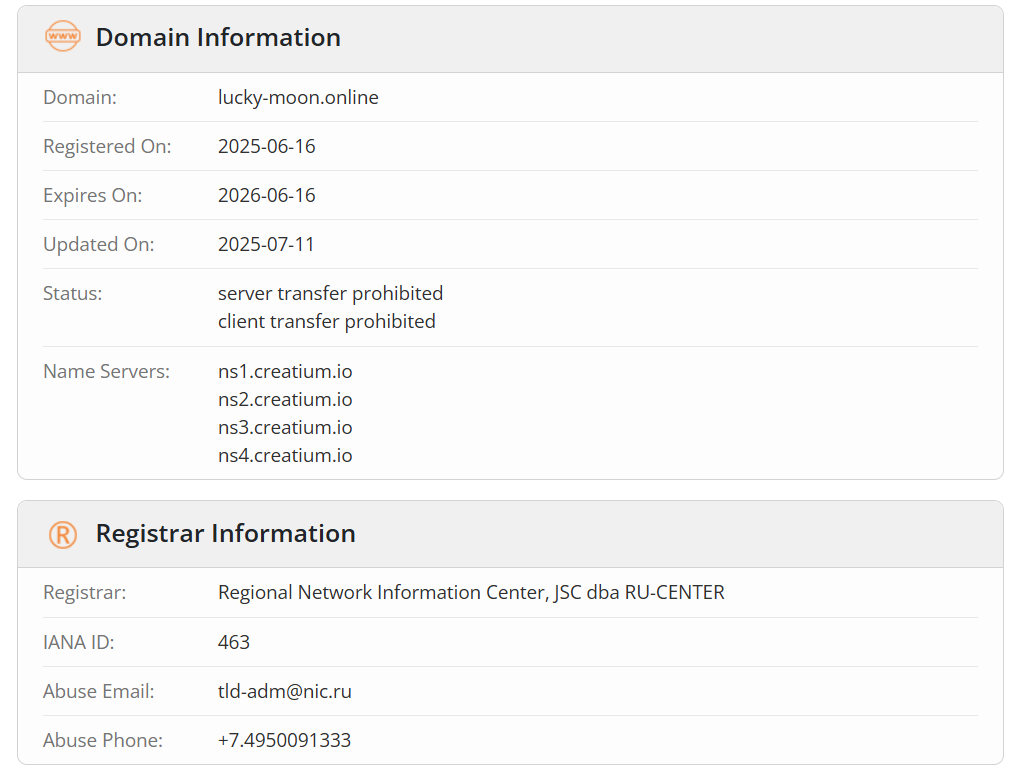Click the orange registrar R icon
The width and height of the screenshot is (1012, 780).
tap(63, 535)
